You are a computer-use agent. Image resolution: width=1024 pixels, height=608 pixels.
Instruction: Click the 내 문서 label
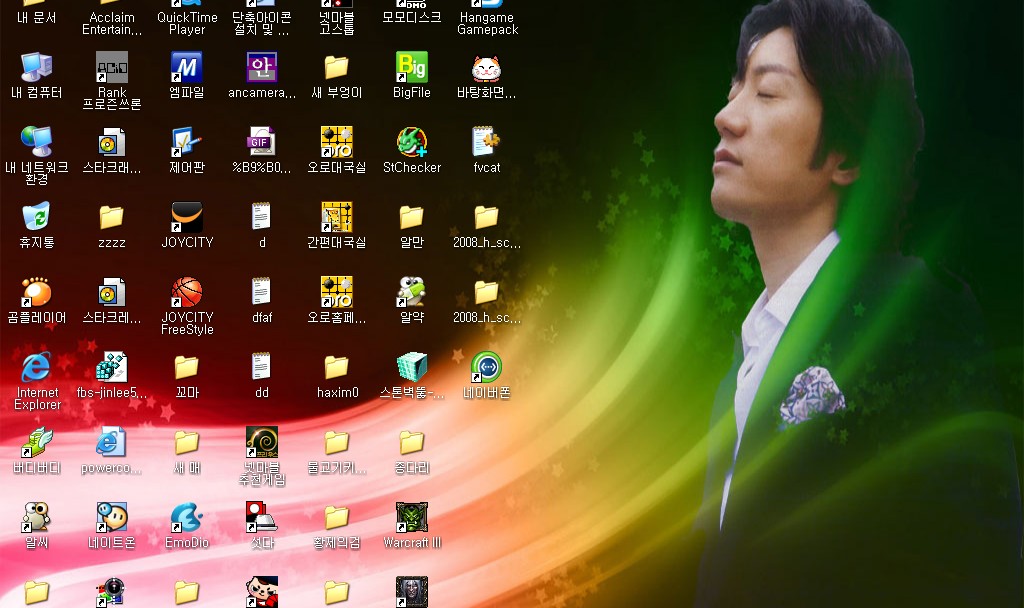(37, 18)
